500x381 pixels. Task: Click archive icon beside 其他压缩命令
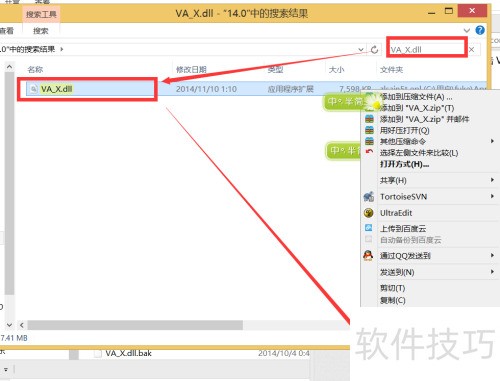(x=369, y=141)
